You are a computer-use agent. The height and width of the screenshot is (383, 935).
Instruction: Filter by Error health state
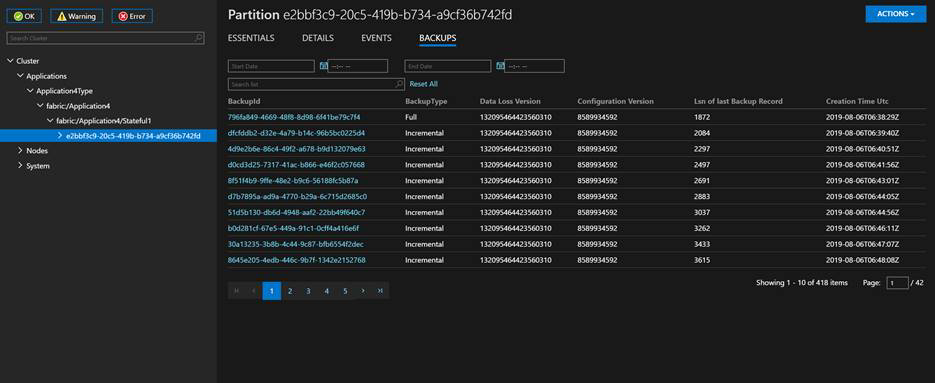point(132,16)
